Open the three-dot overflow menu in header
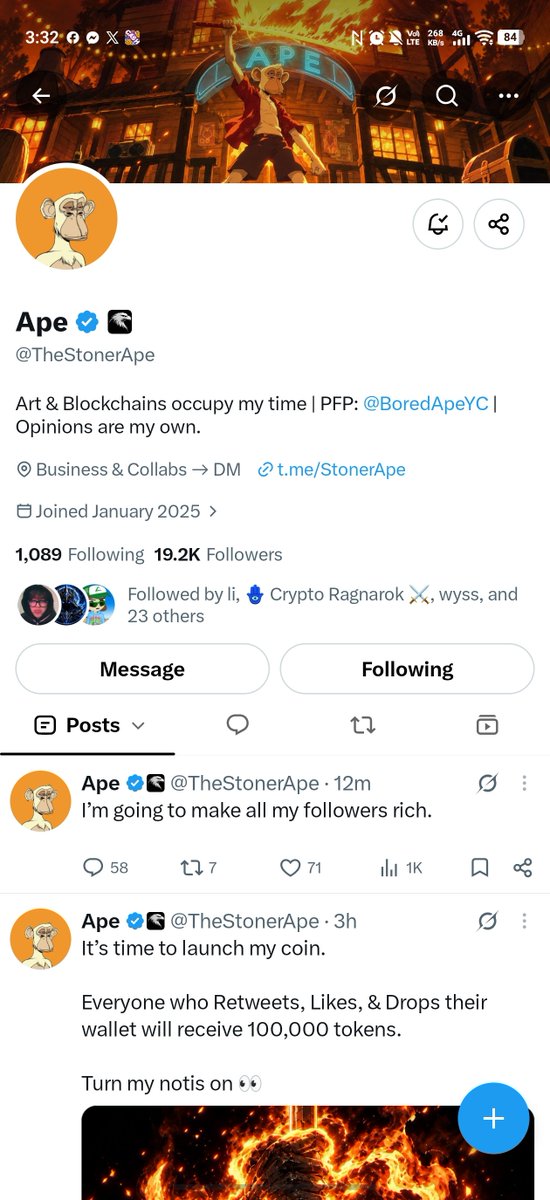This screenshot has width=550, height=1200. 508,96
